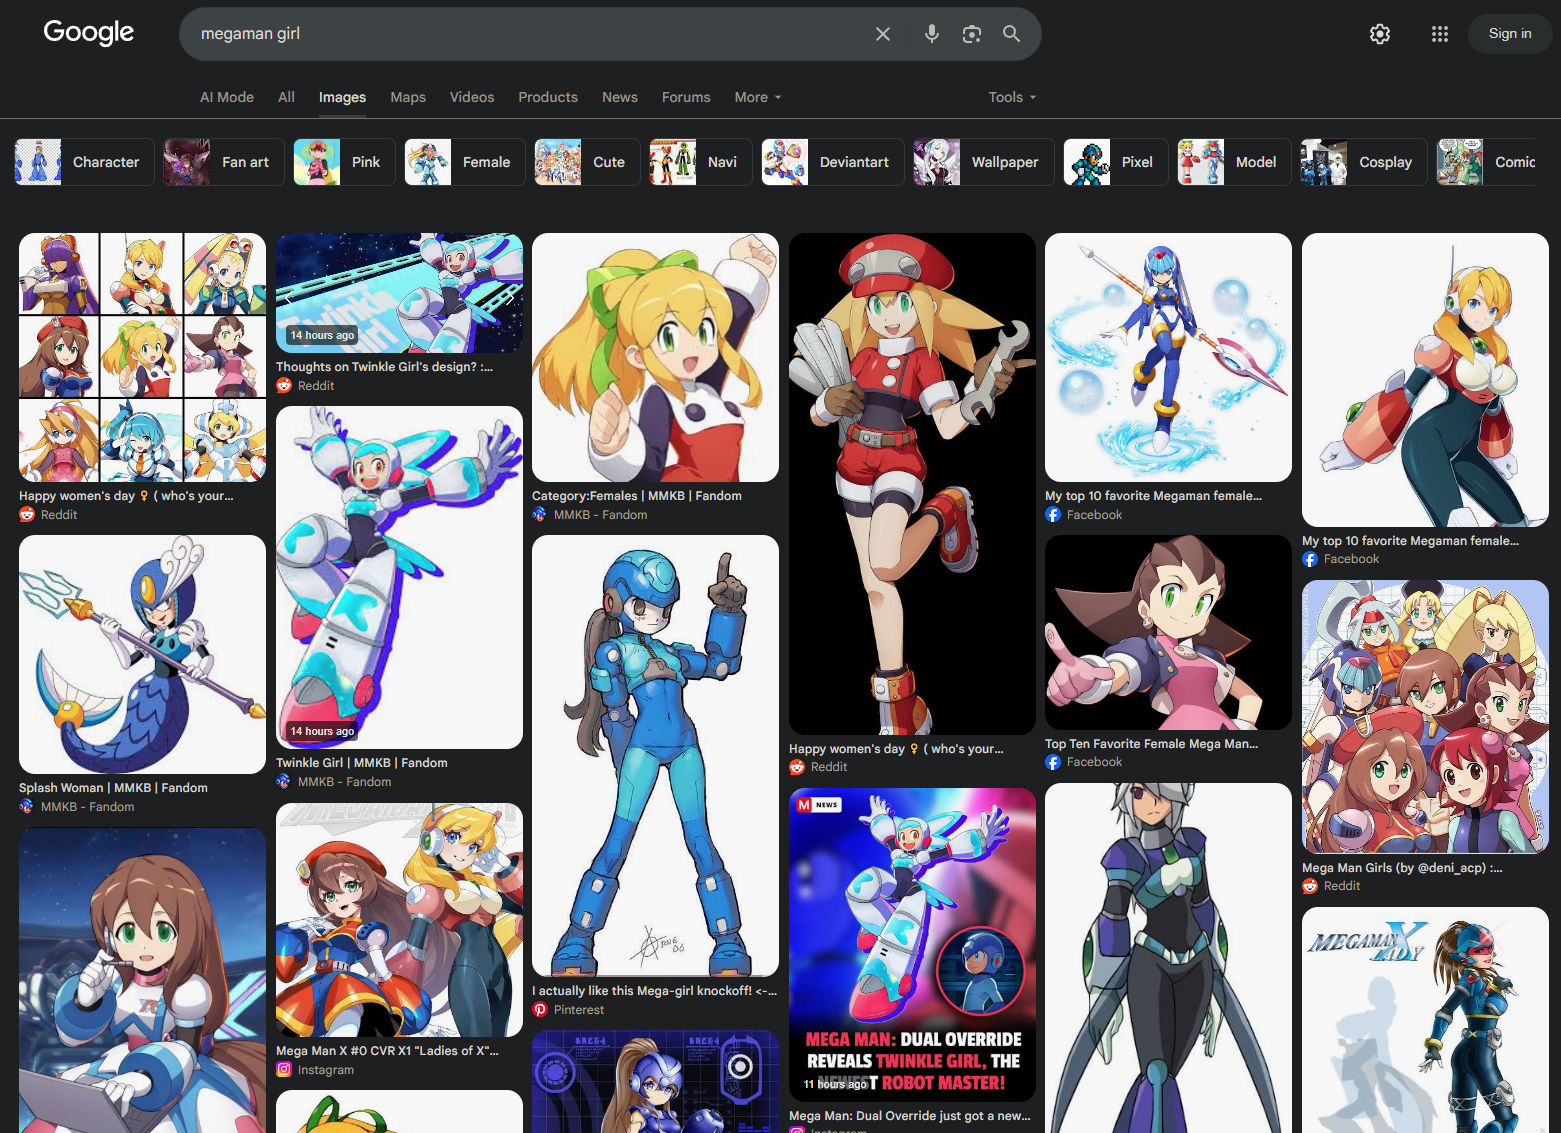Select the Images tab
1561x1133 pixels.
coord(342,97)
